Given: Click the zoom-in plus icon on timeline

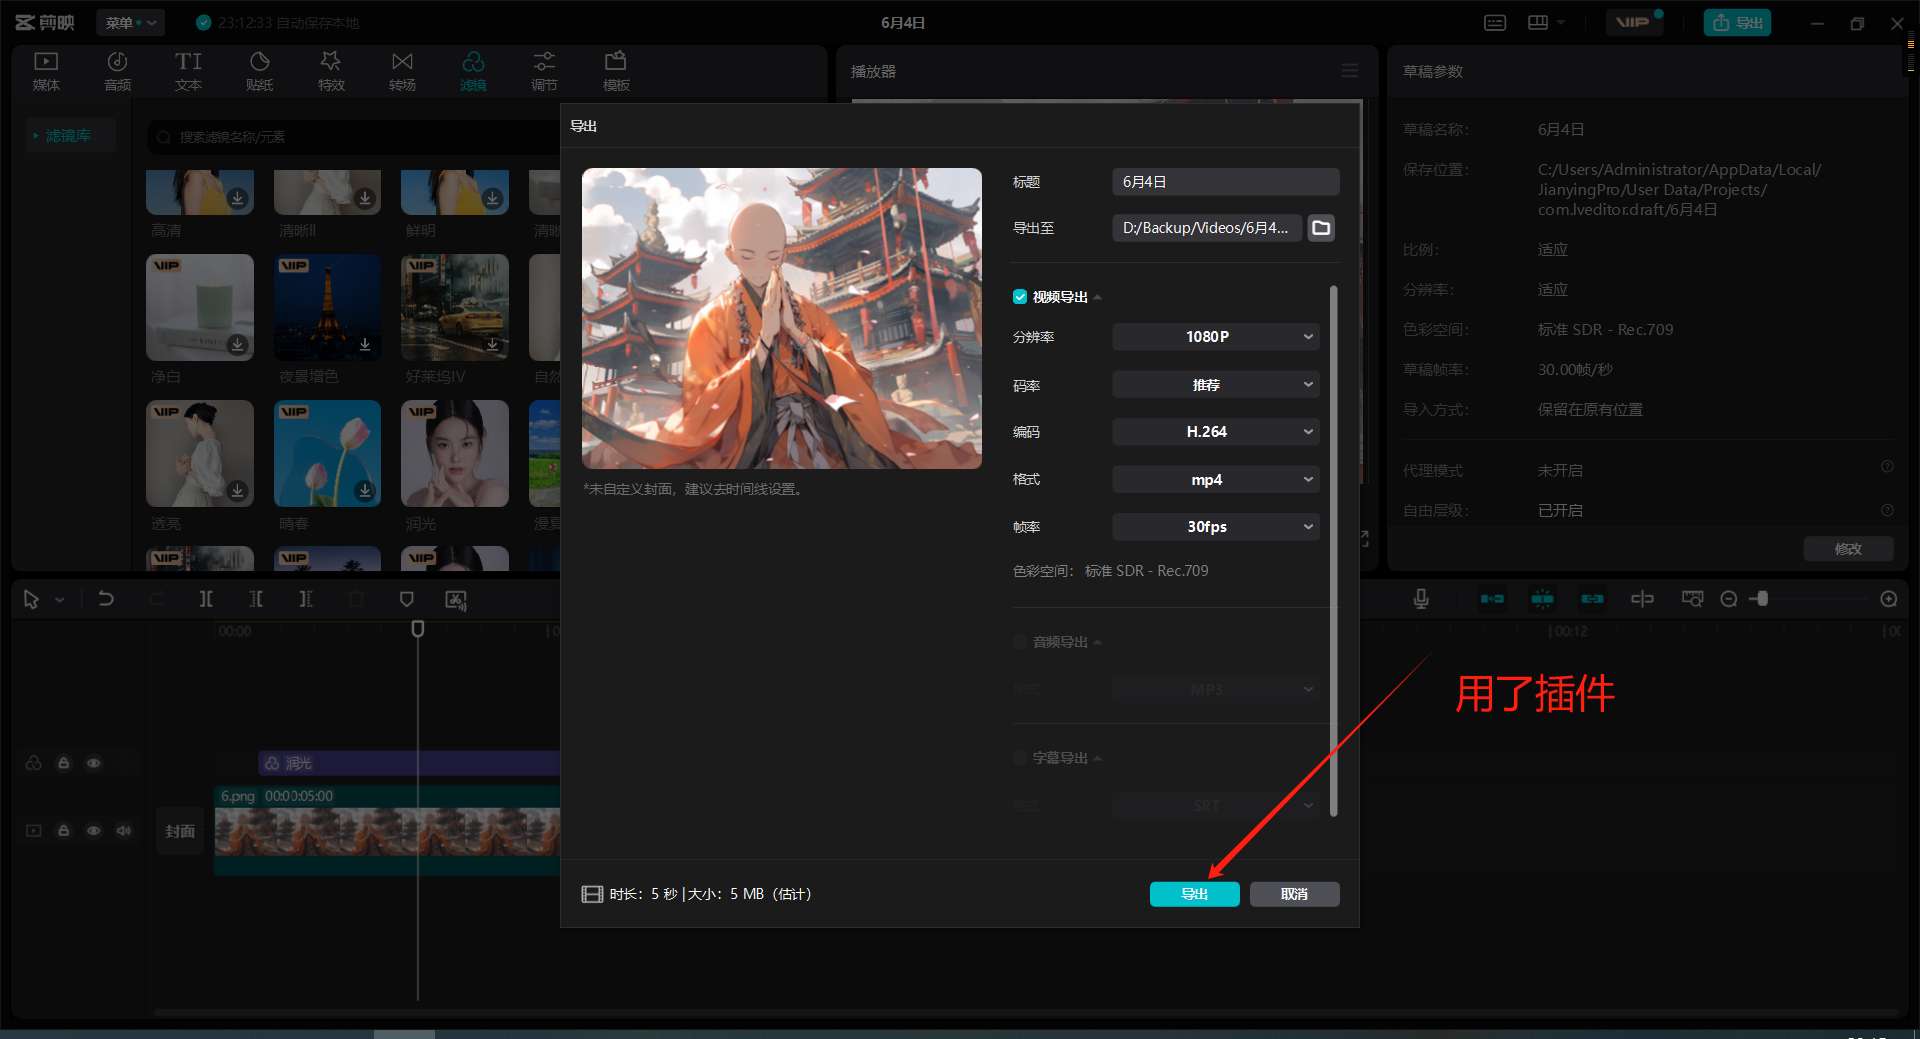Looking at the screenshot, I should click(1888, 599).
